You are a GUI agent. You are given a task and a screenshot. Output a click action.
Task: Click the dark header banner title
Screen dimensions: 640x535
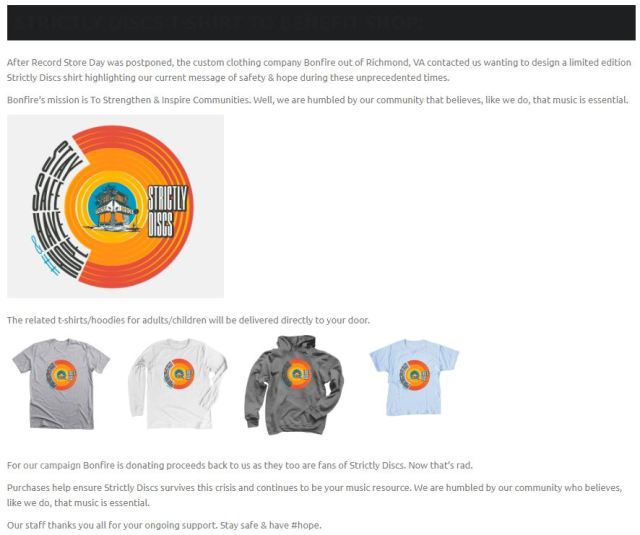pos(220,23)
